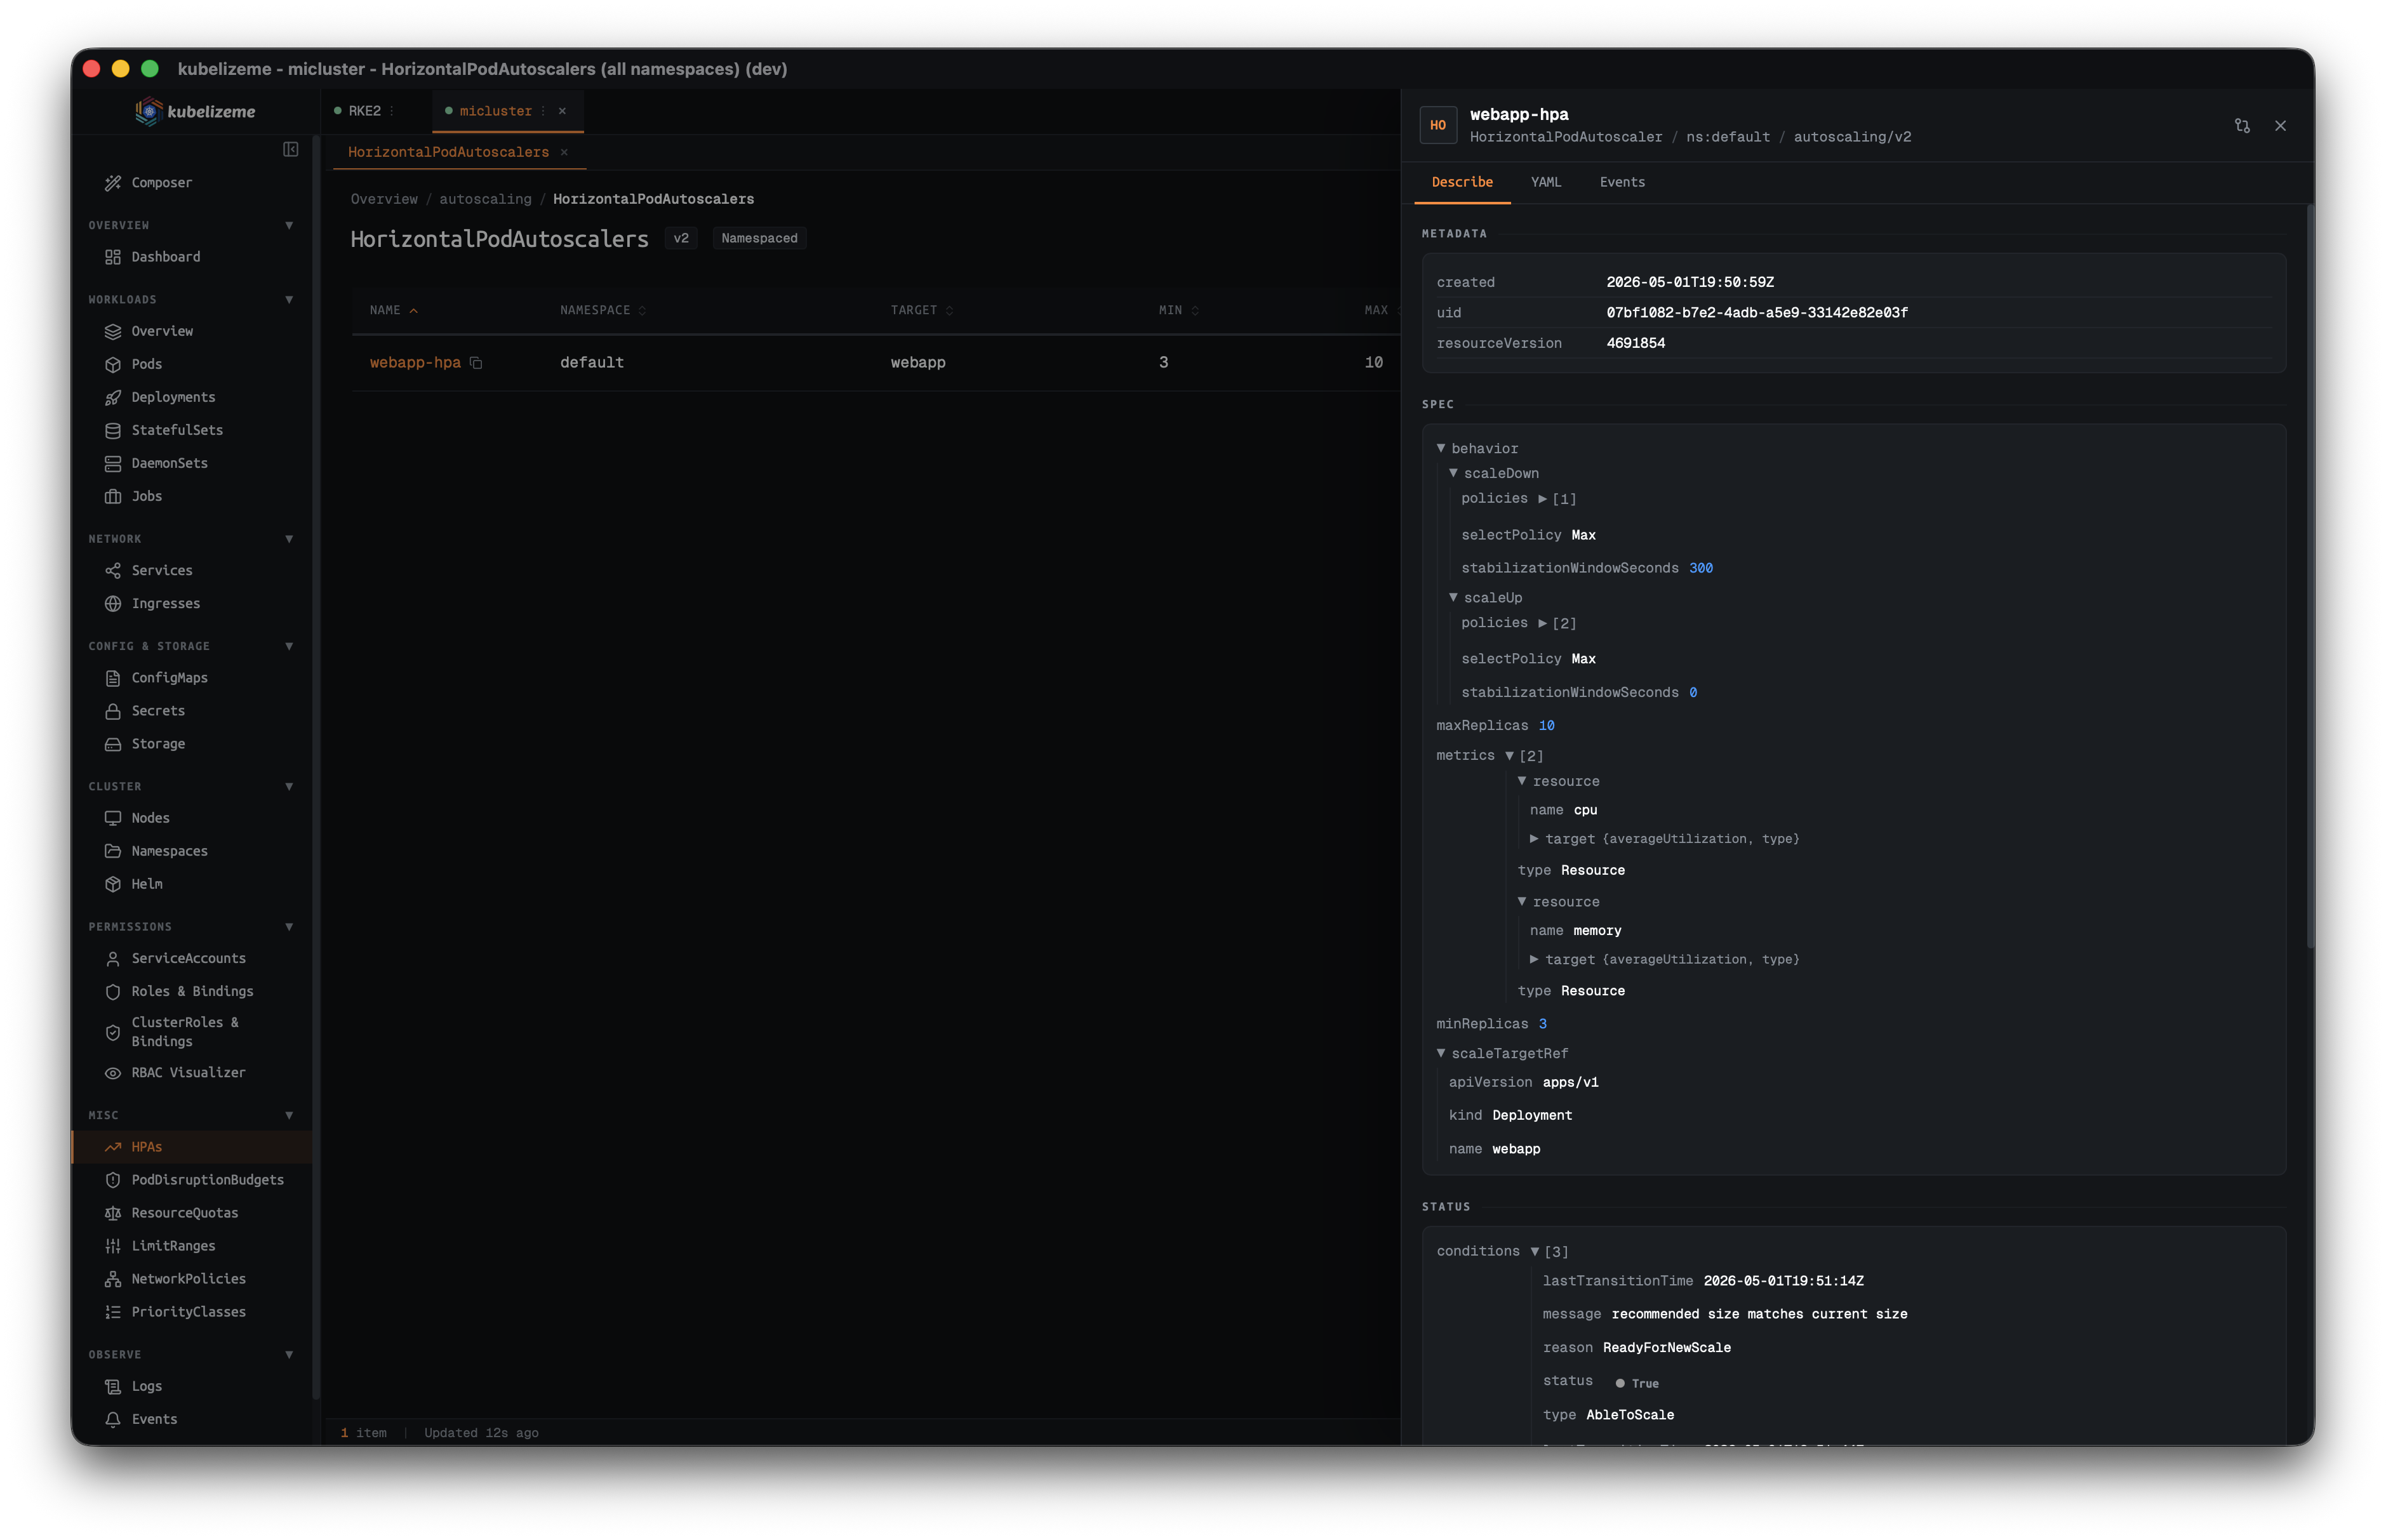Click the Nodes monitor icon
This screenshot has height=1540, width=2386.
point(113,818)
